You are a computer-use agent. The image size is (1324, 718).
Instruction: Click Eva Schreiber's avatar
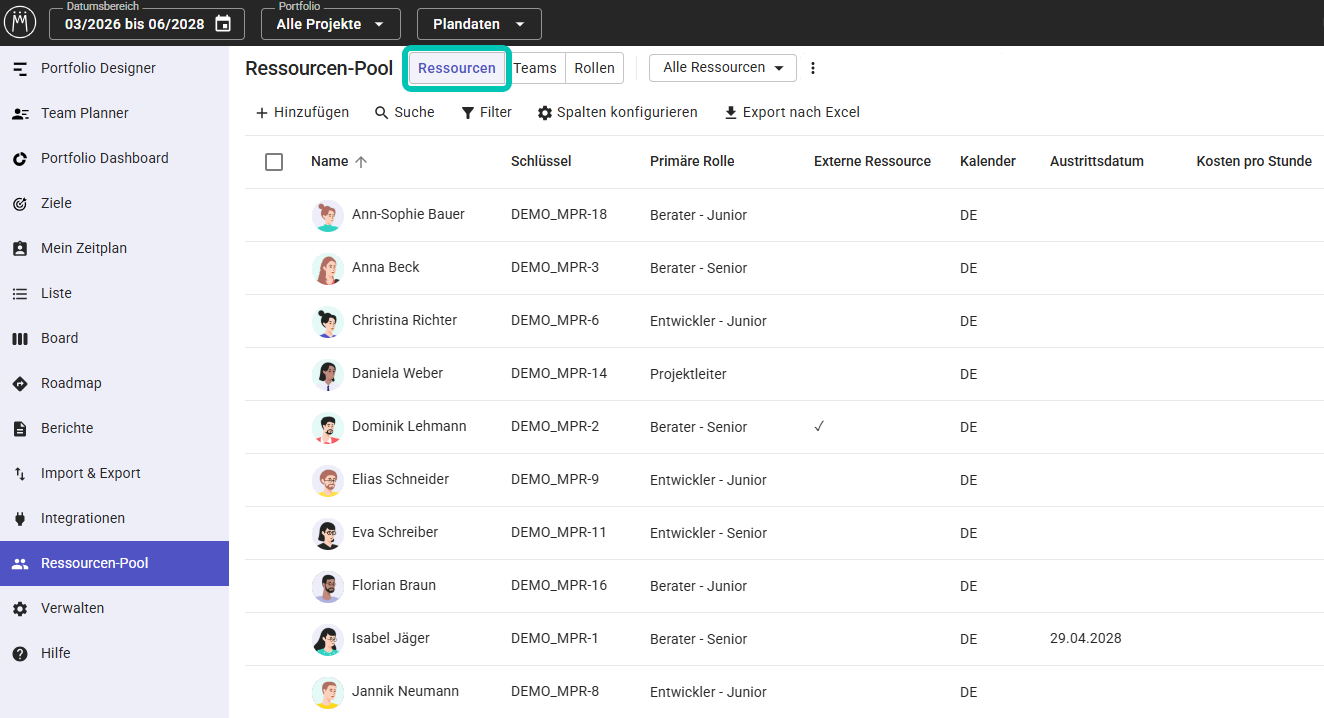click(328, 533)
